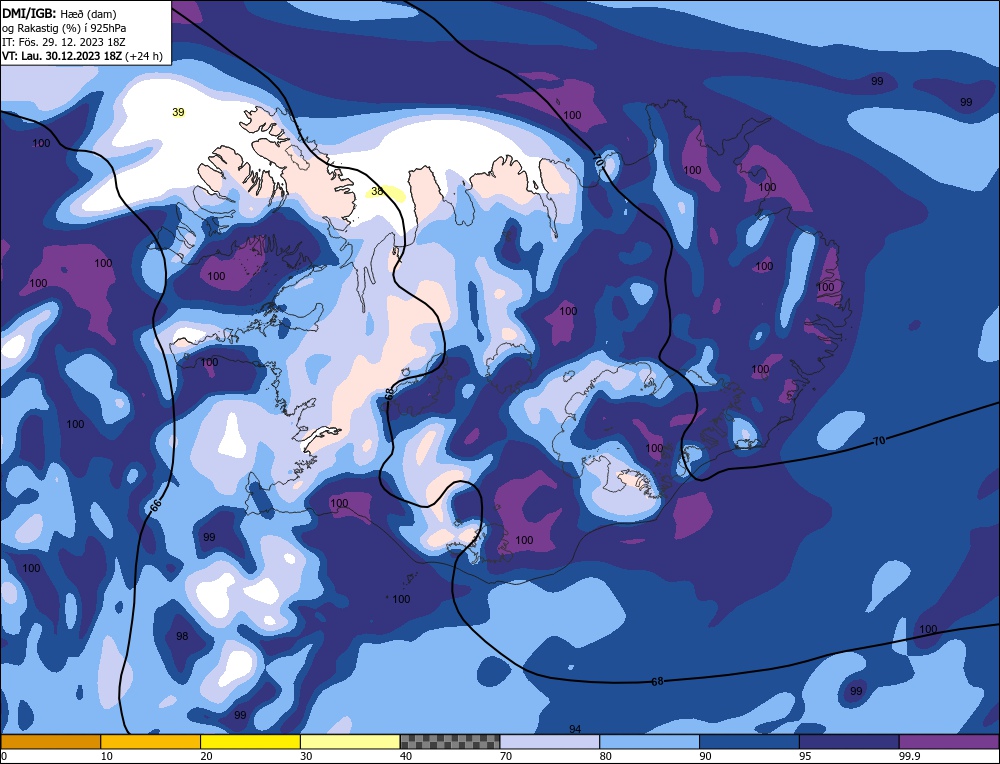The height and width of the screenshot is (764, 1000).
Task: Click the dark indigo 95–99.9 legend swatch
Action: click(849, 741)
